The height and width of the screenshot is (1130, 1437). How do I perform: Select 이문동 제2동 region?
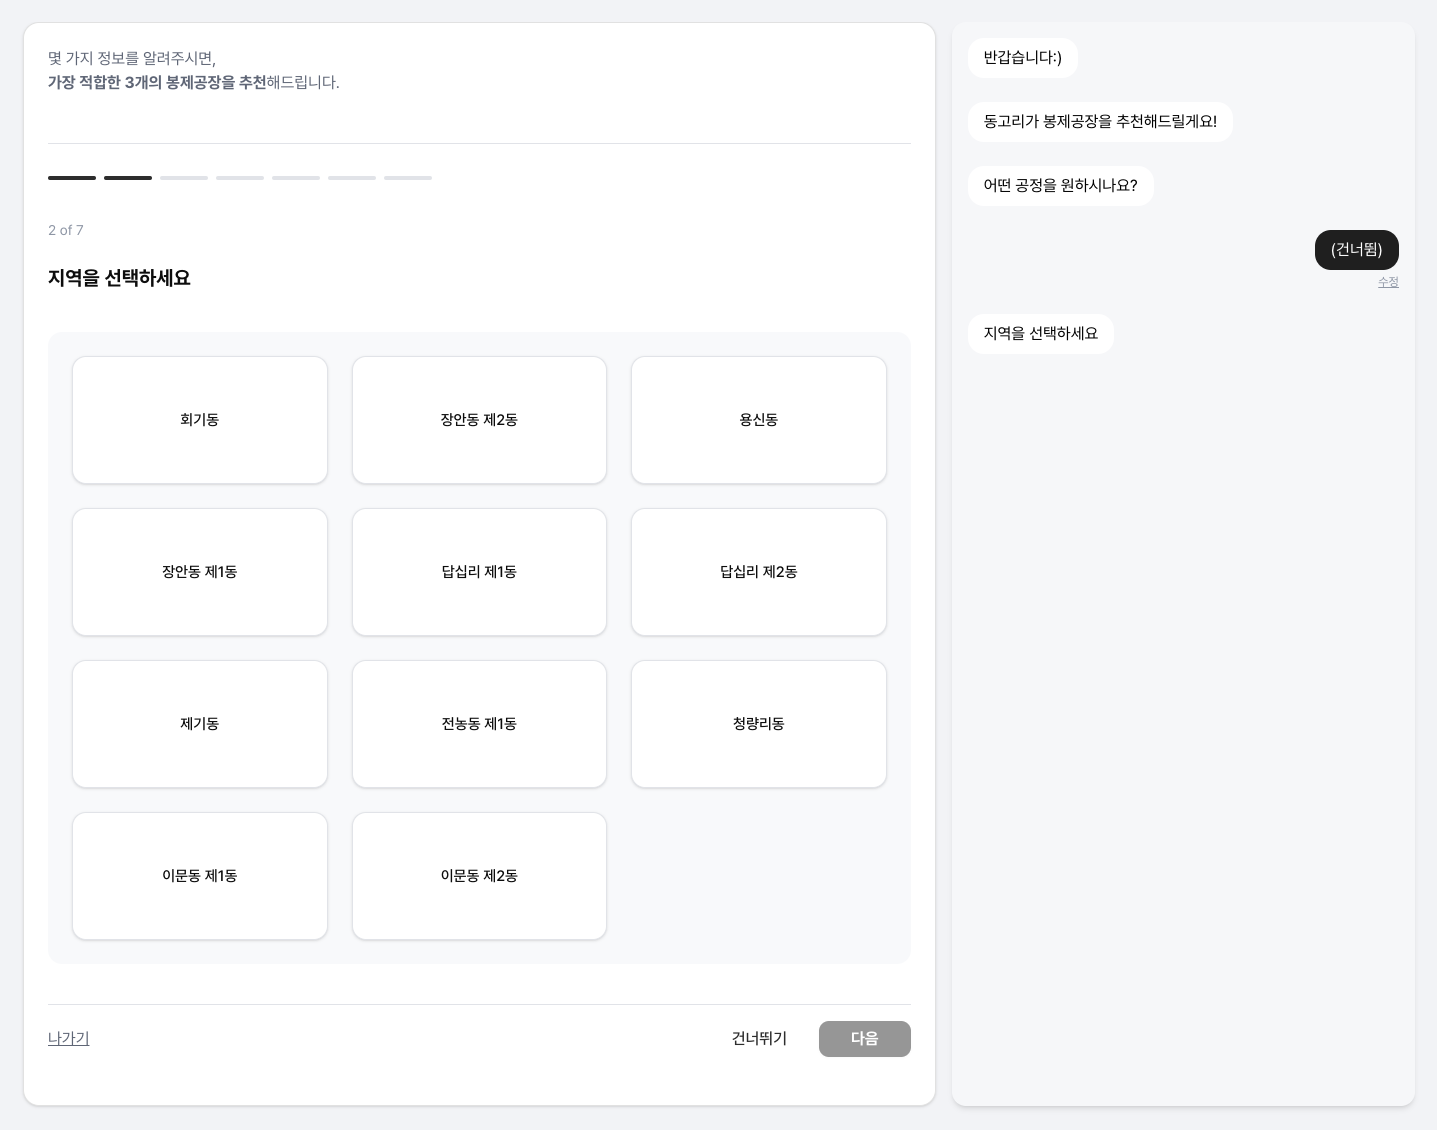(479, 876)
